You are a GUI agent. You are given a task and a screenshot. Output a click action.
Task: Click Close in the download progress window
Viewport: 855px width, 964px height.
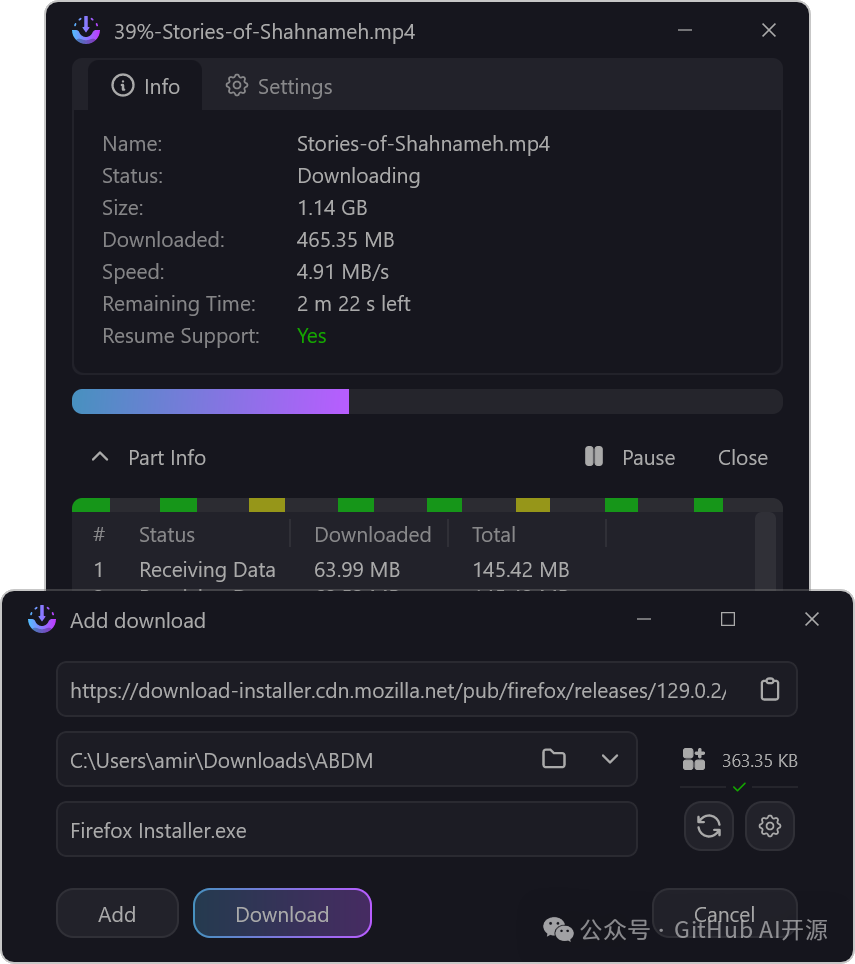[743, 457]
